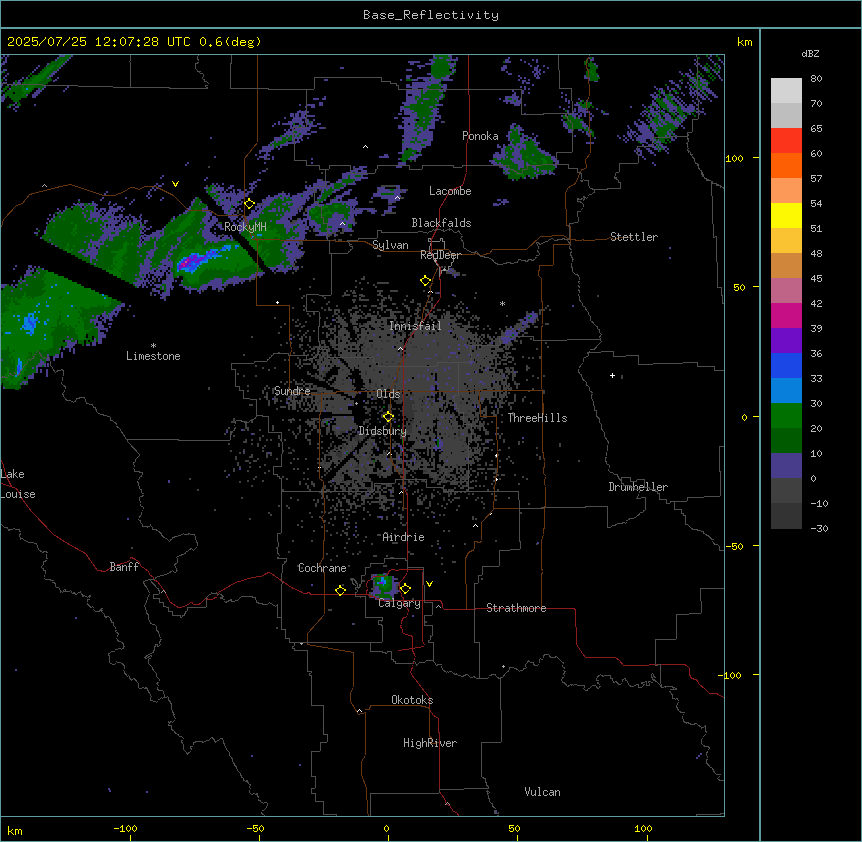The width and height of the screenshot is (862, 842).
Task: Select the Okotoks label
Action: point(412,700)
